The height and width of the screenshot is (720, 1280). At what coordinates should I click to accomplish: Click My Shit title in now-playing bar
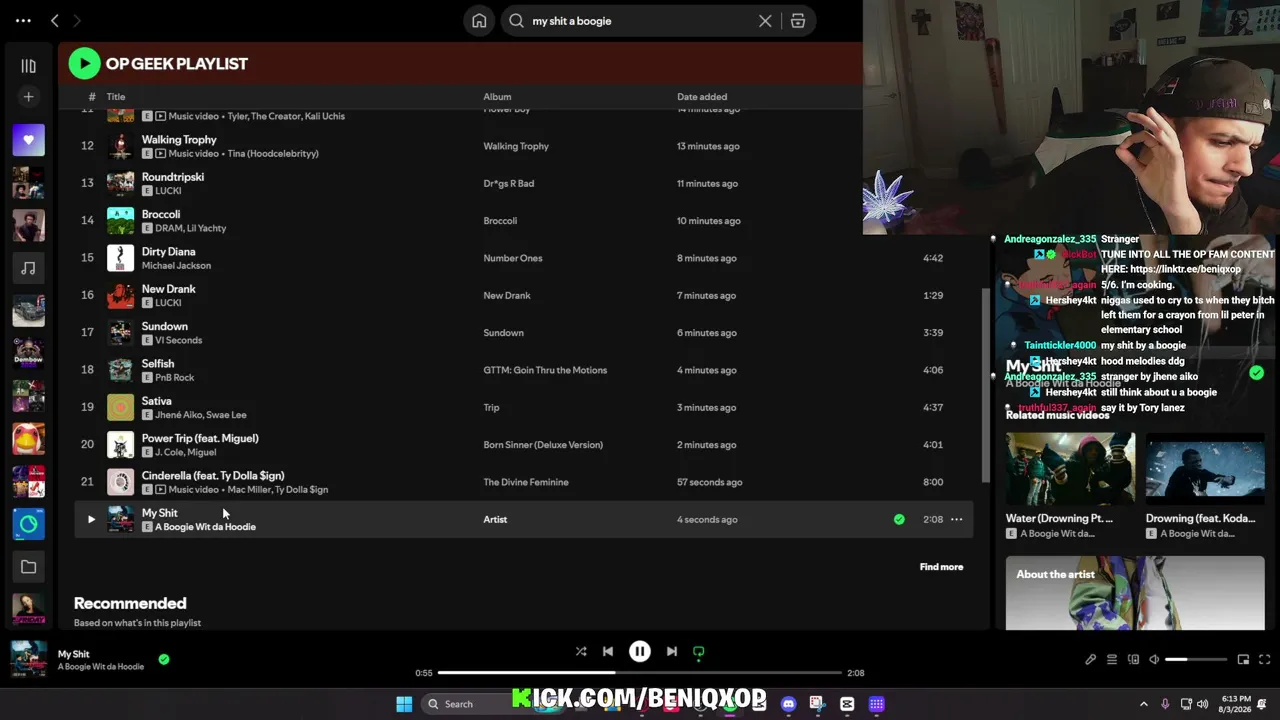coord(74,654)
